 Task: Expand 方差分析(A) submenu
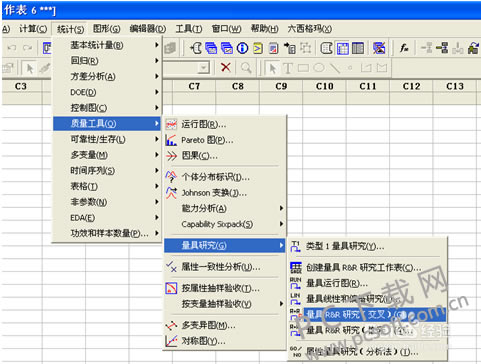coord(107,76)
